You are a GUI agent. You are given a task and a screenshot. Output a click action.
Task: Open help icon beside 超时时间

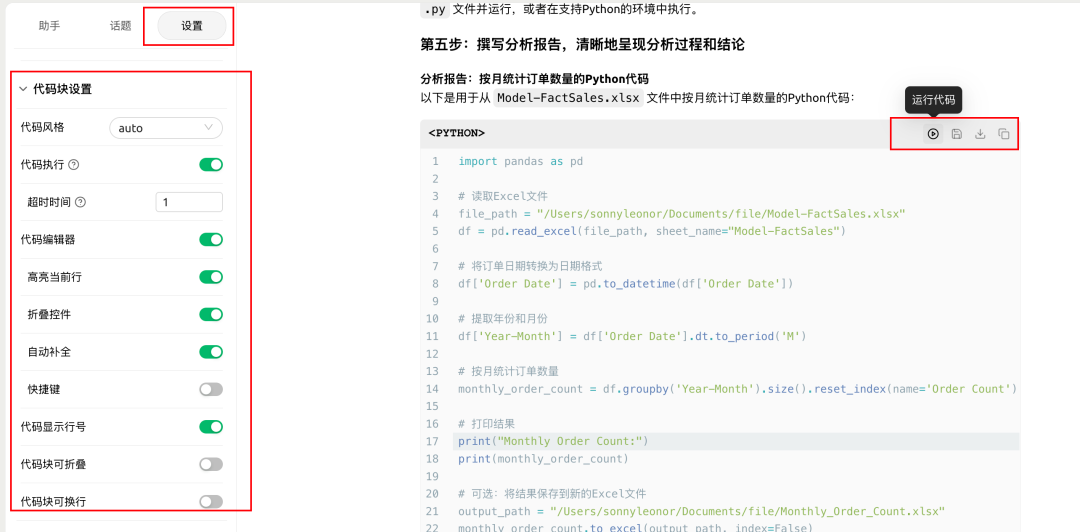point(81,203)
